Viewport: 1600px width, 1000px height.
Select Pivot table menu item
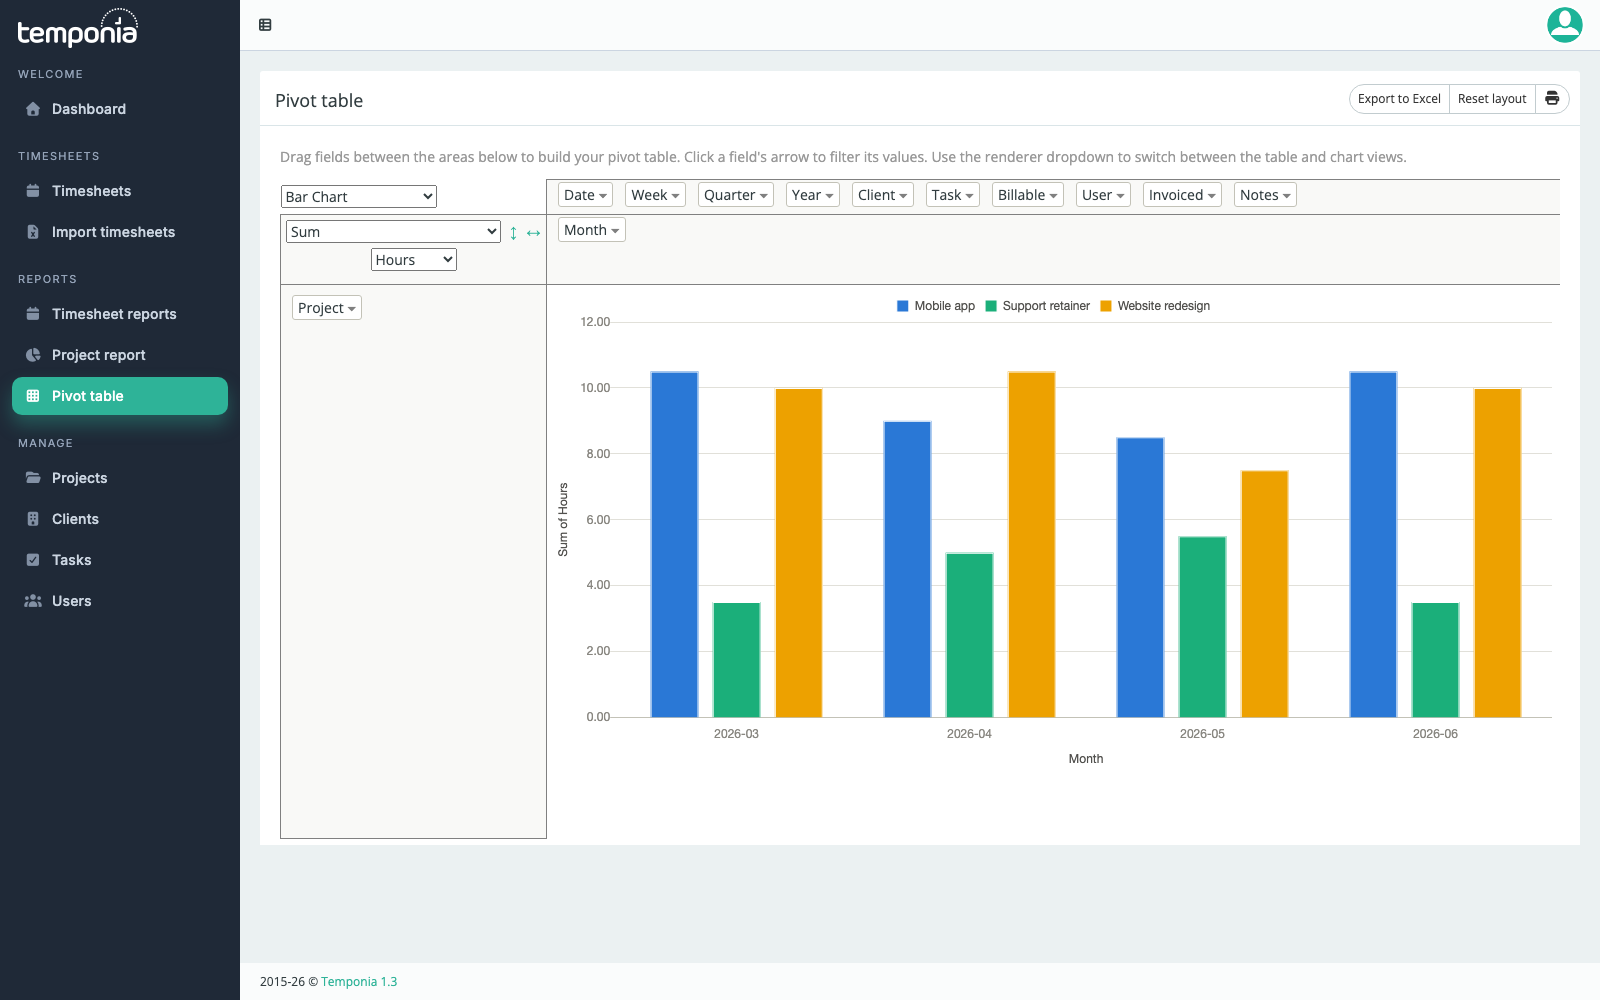120,396
